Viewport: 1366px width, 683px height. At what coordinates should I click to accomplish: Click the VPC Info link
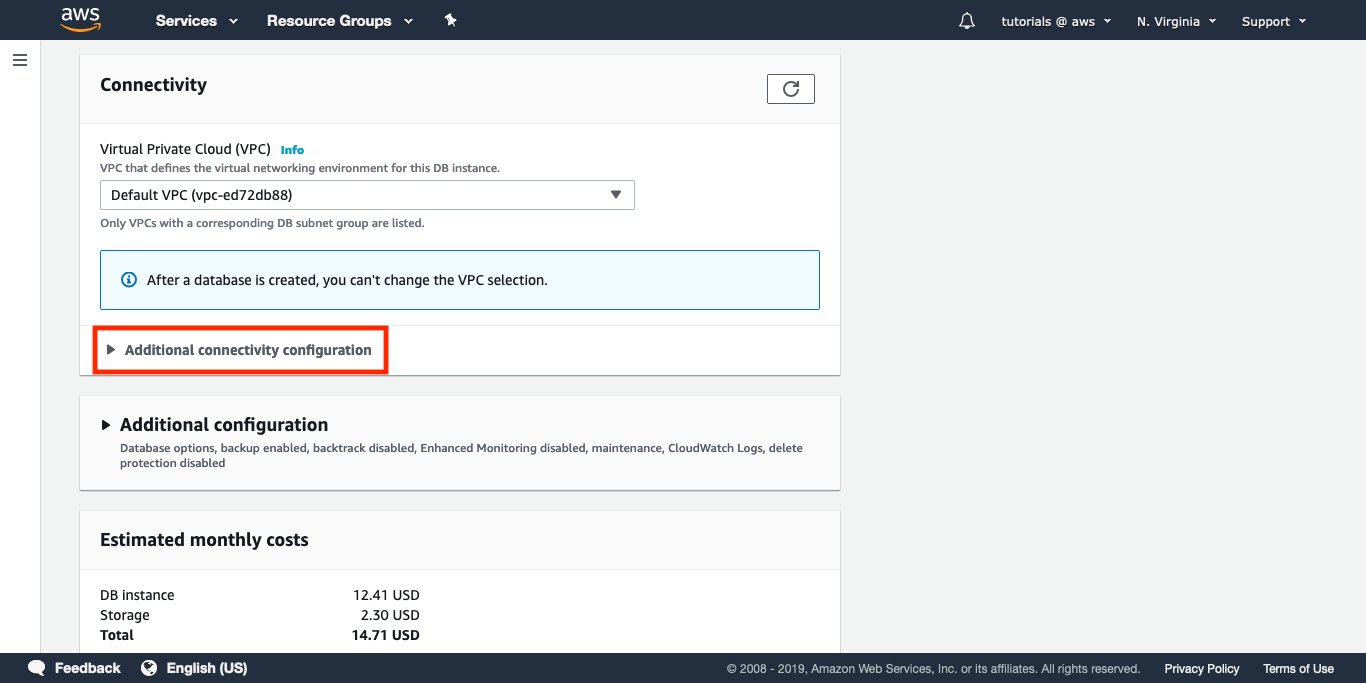(292, 150)
